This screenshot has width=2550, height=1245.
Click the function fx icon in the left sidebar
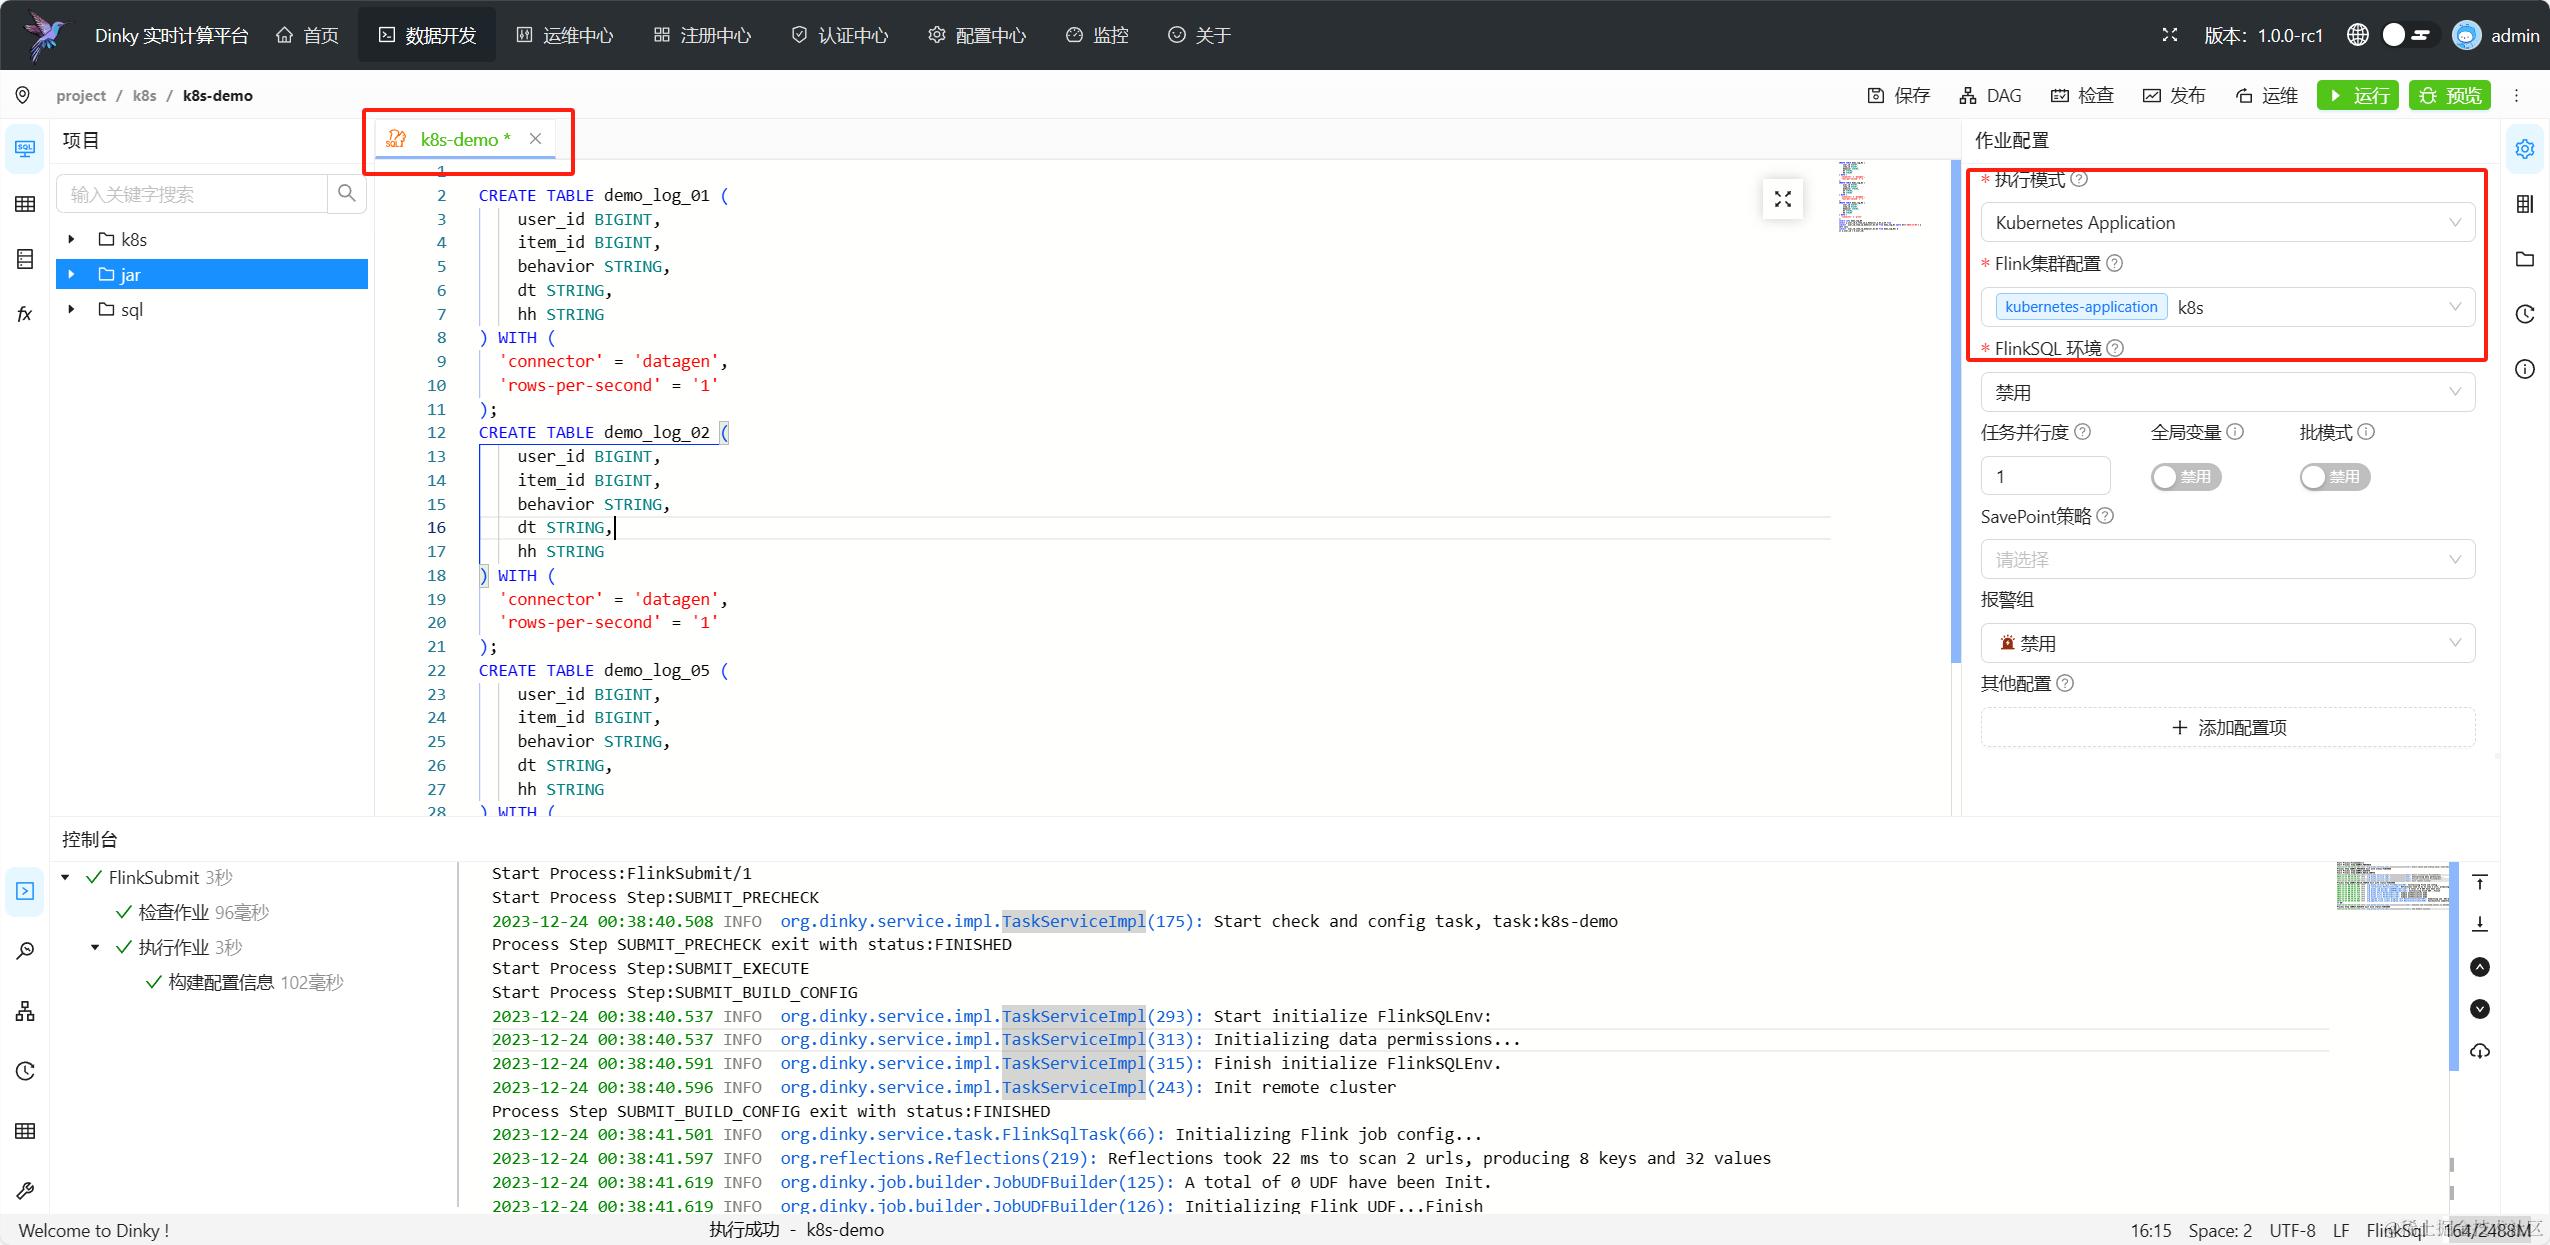click(x=25, y=314)
